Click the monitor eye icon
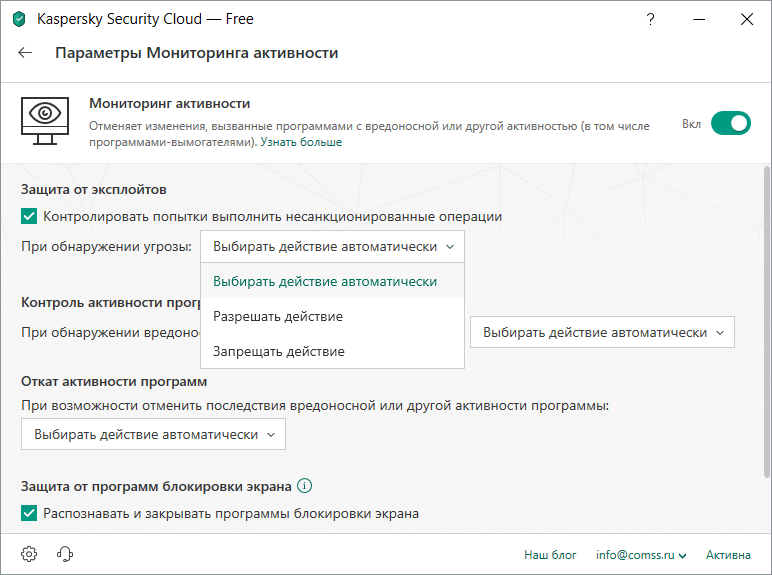 tap(45, 121)
